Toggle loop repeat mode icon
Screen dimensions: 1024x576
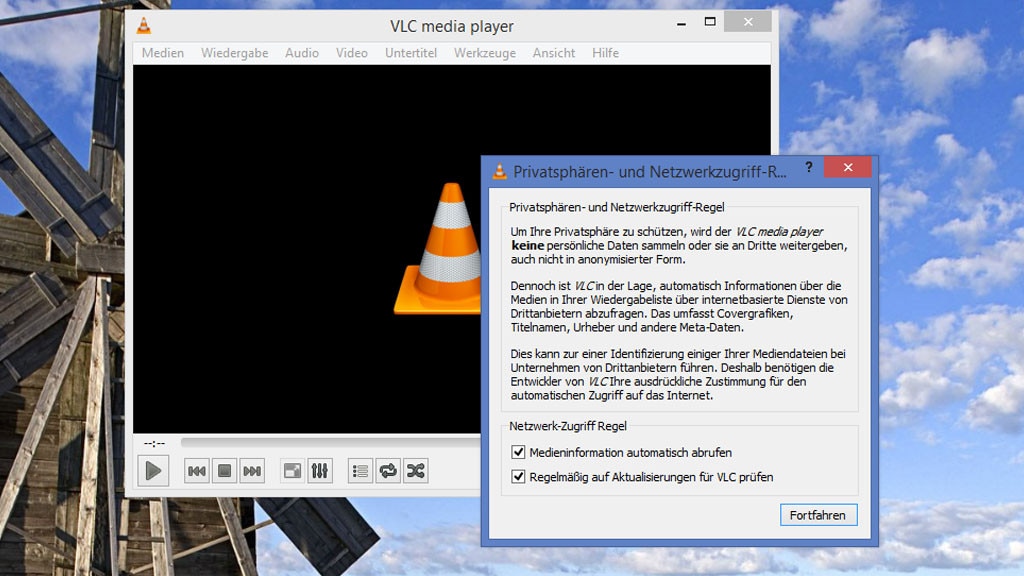[388, 471]
